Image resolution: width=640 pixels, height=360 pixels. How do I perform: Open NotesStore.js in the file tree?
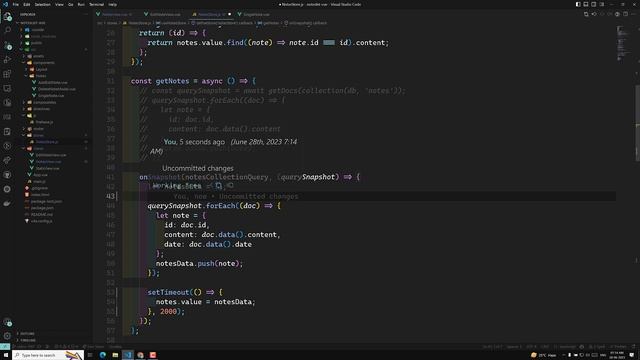[47, 142]
